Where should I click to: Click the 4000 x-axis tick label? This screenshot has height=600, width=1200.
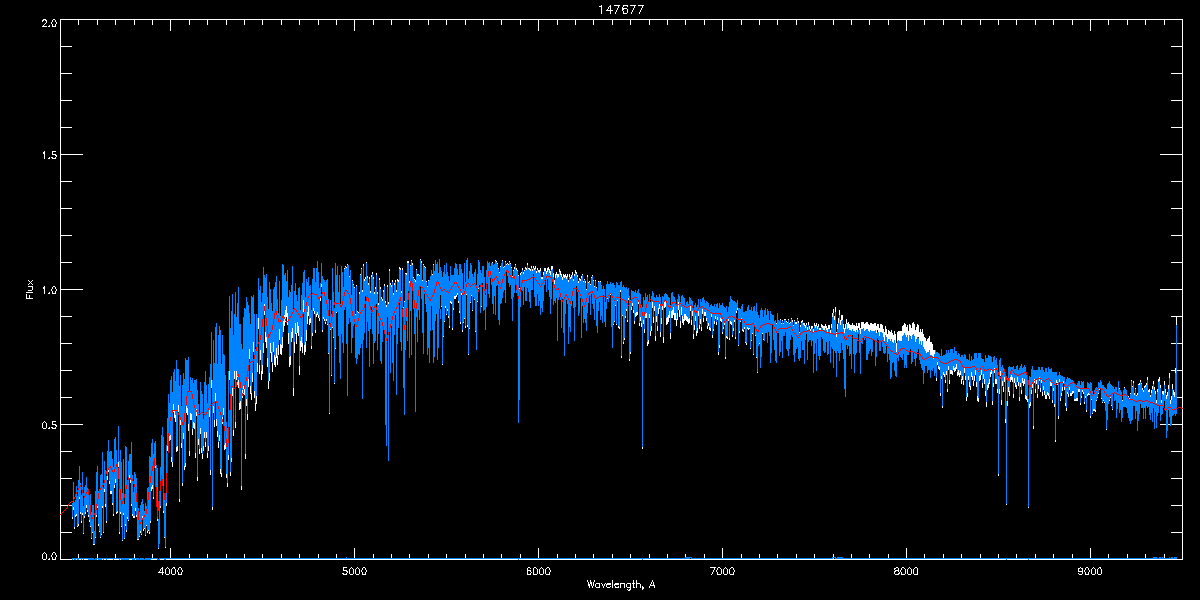point(170,571)
